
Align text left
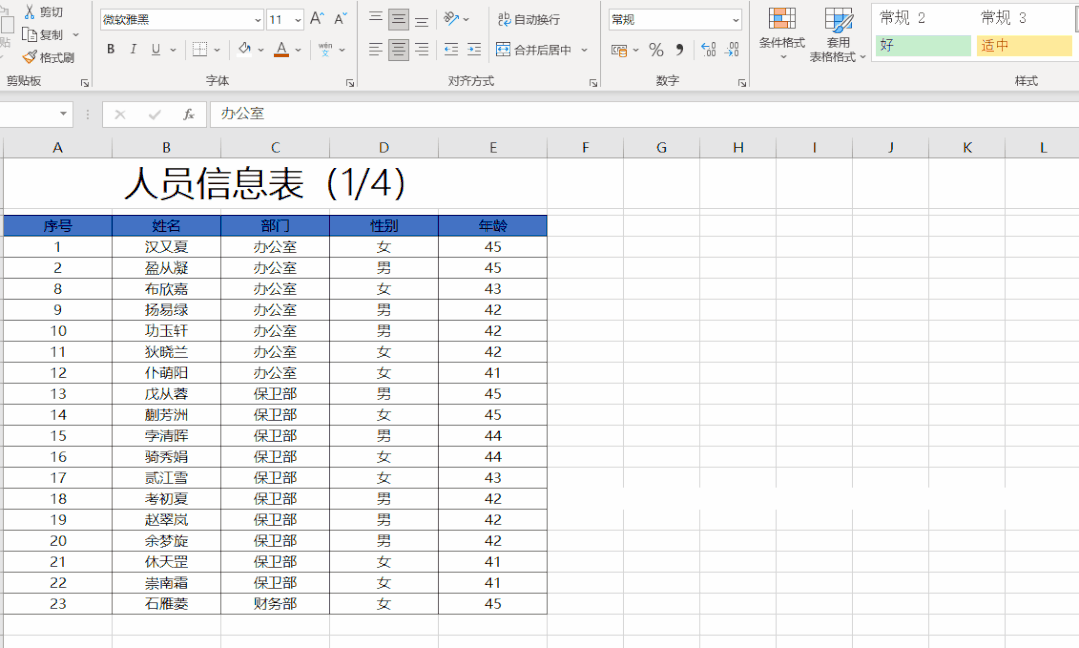tap(376, 50)
